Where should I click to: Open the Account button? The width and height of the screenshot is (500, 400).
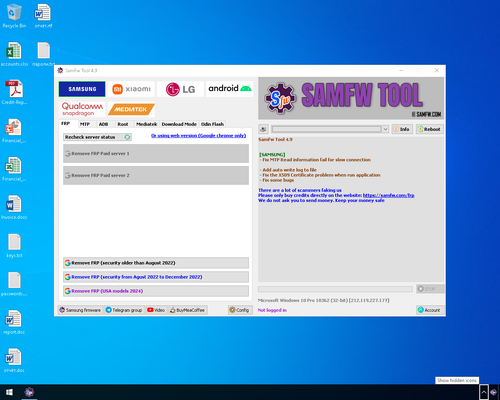(430, 310)
